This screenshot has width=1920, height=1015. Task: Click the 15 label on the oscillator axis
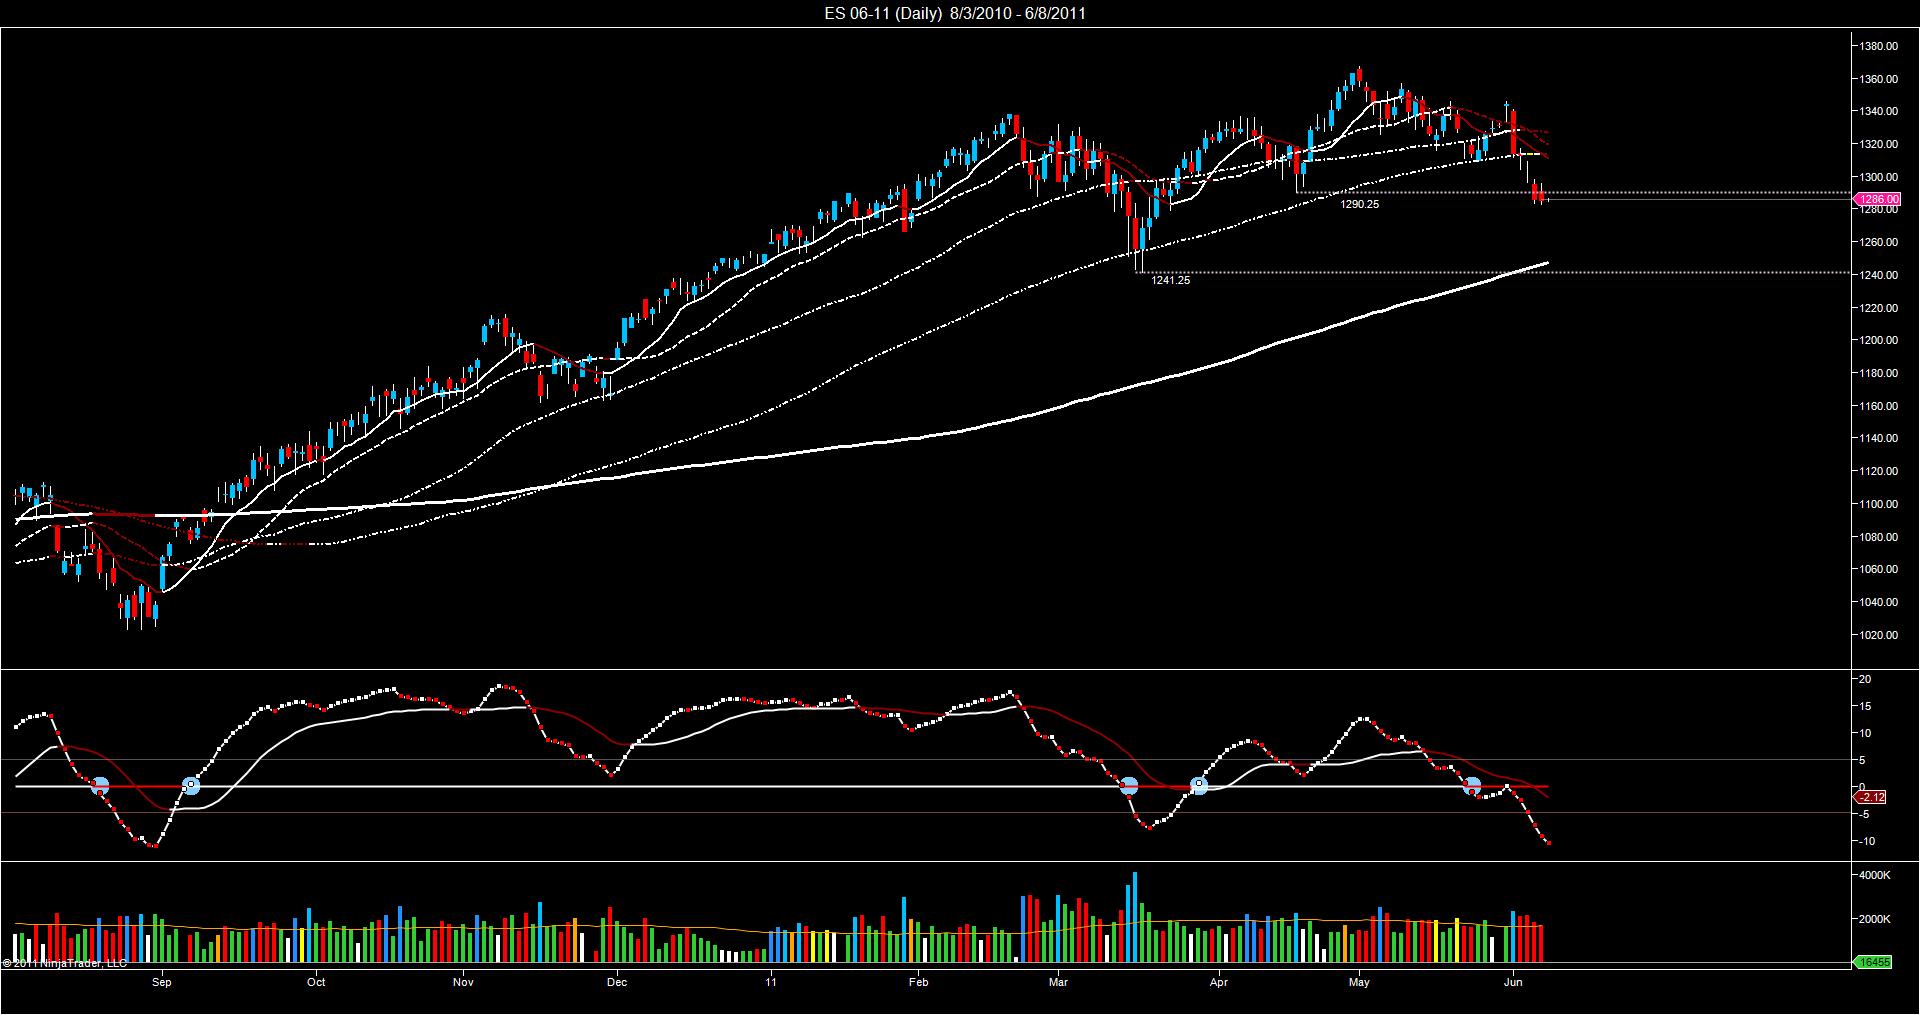(1866, 707)
